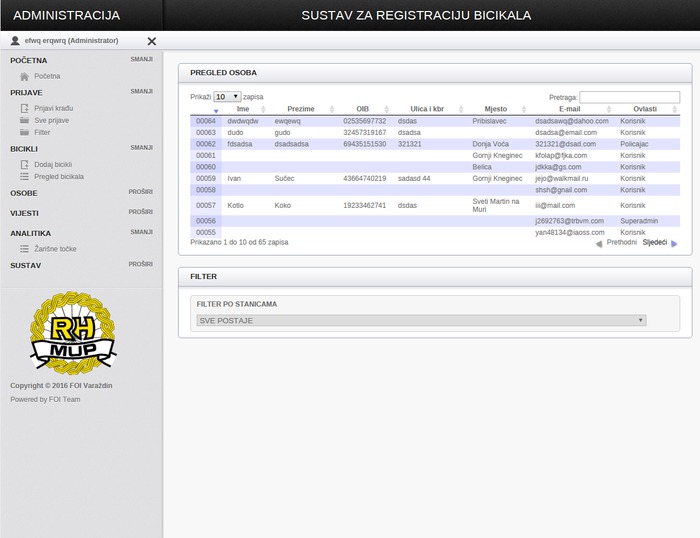Click the user profile icon beside efwq erqwrq
Screen dimensions: 700x538
pos(15,41)
